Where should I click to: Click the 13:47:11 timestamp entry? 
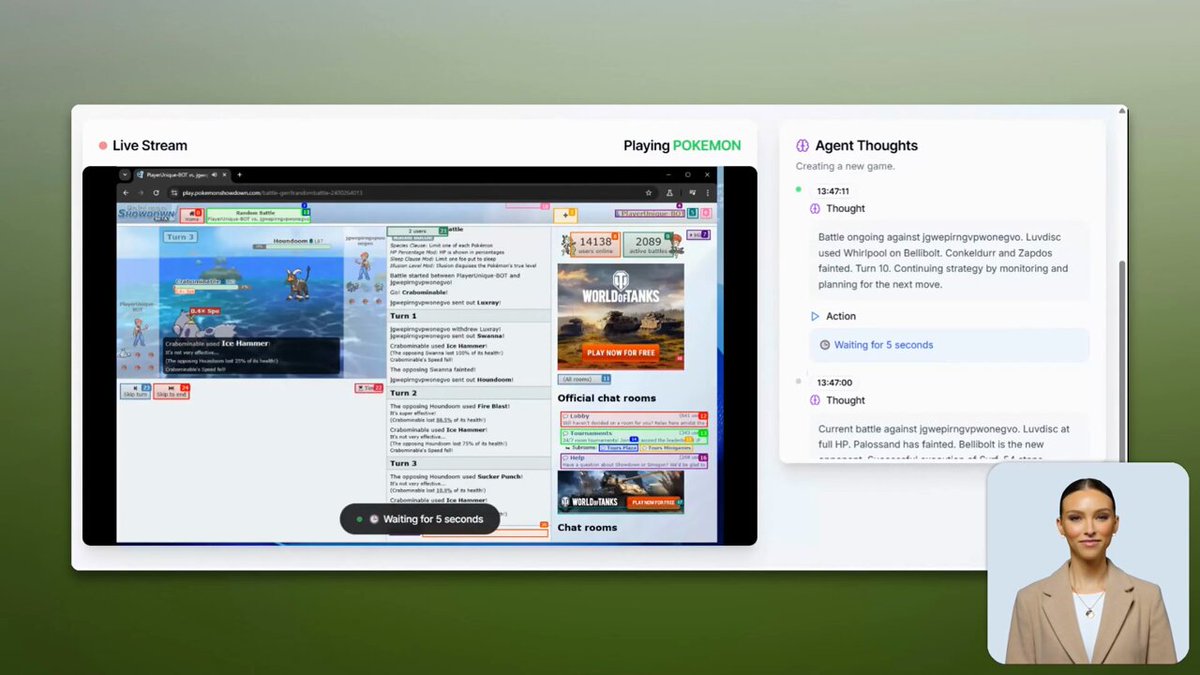(x=833, y=191)
